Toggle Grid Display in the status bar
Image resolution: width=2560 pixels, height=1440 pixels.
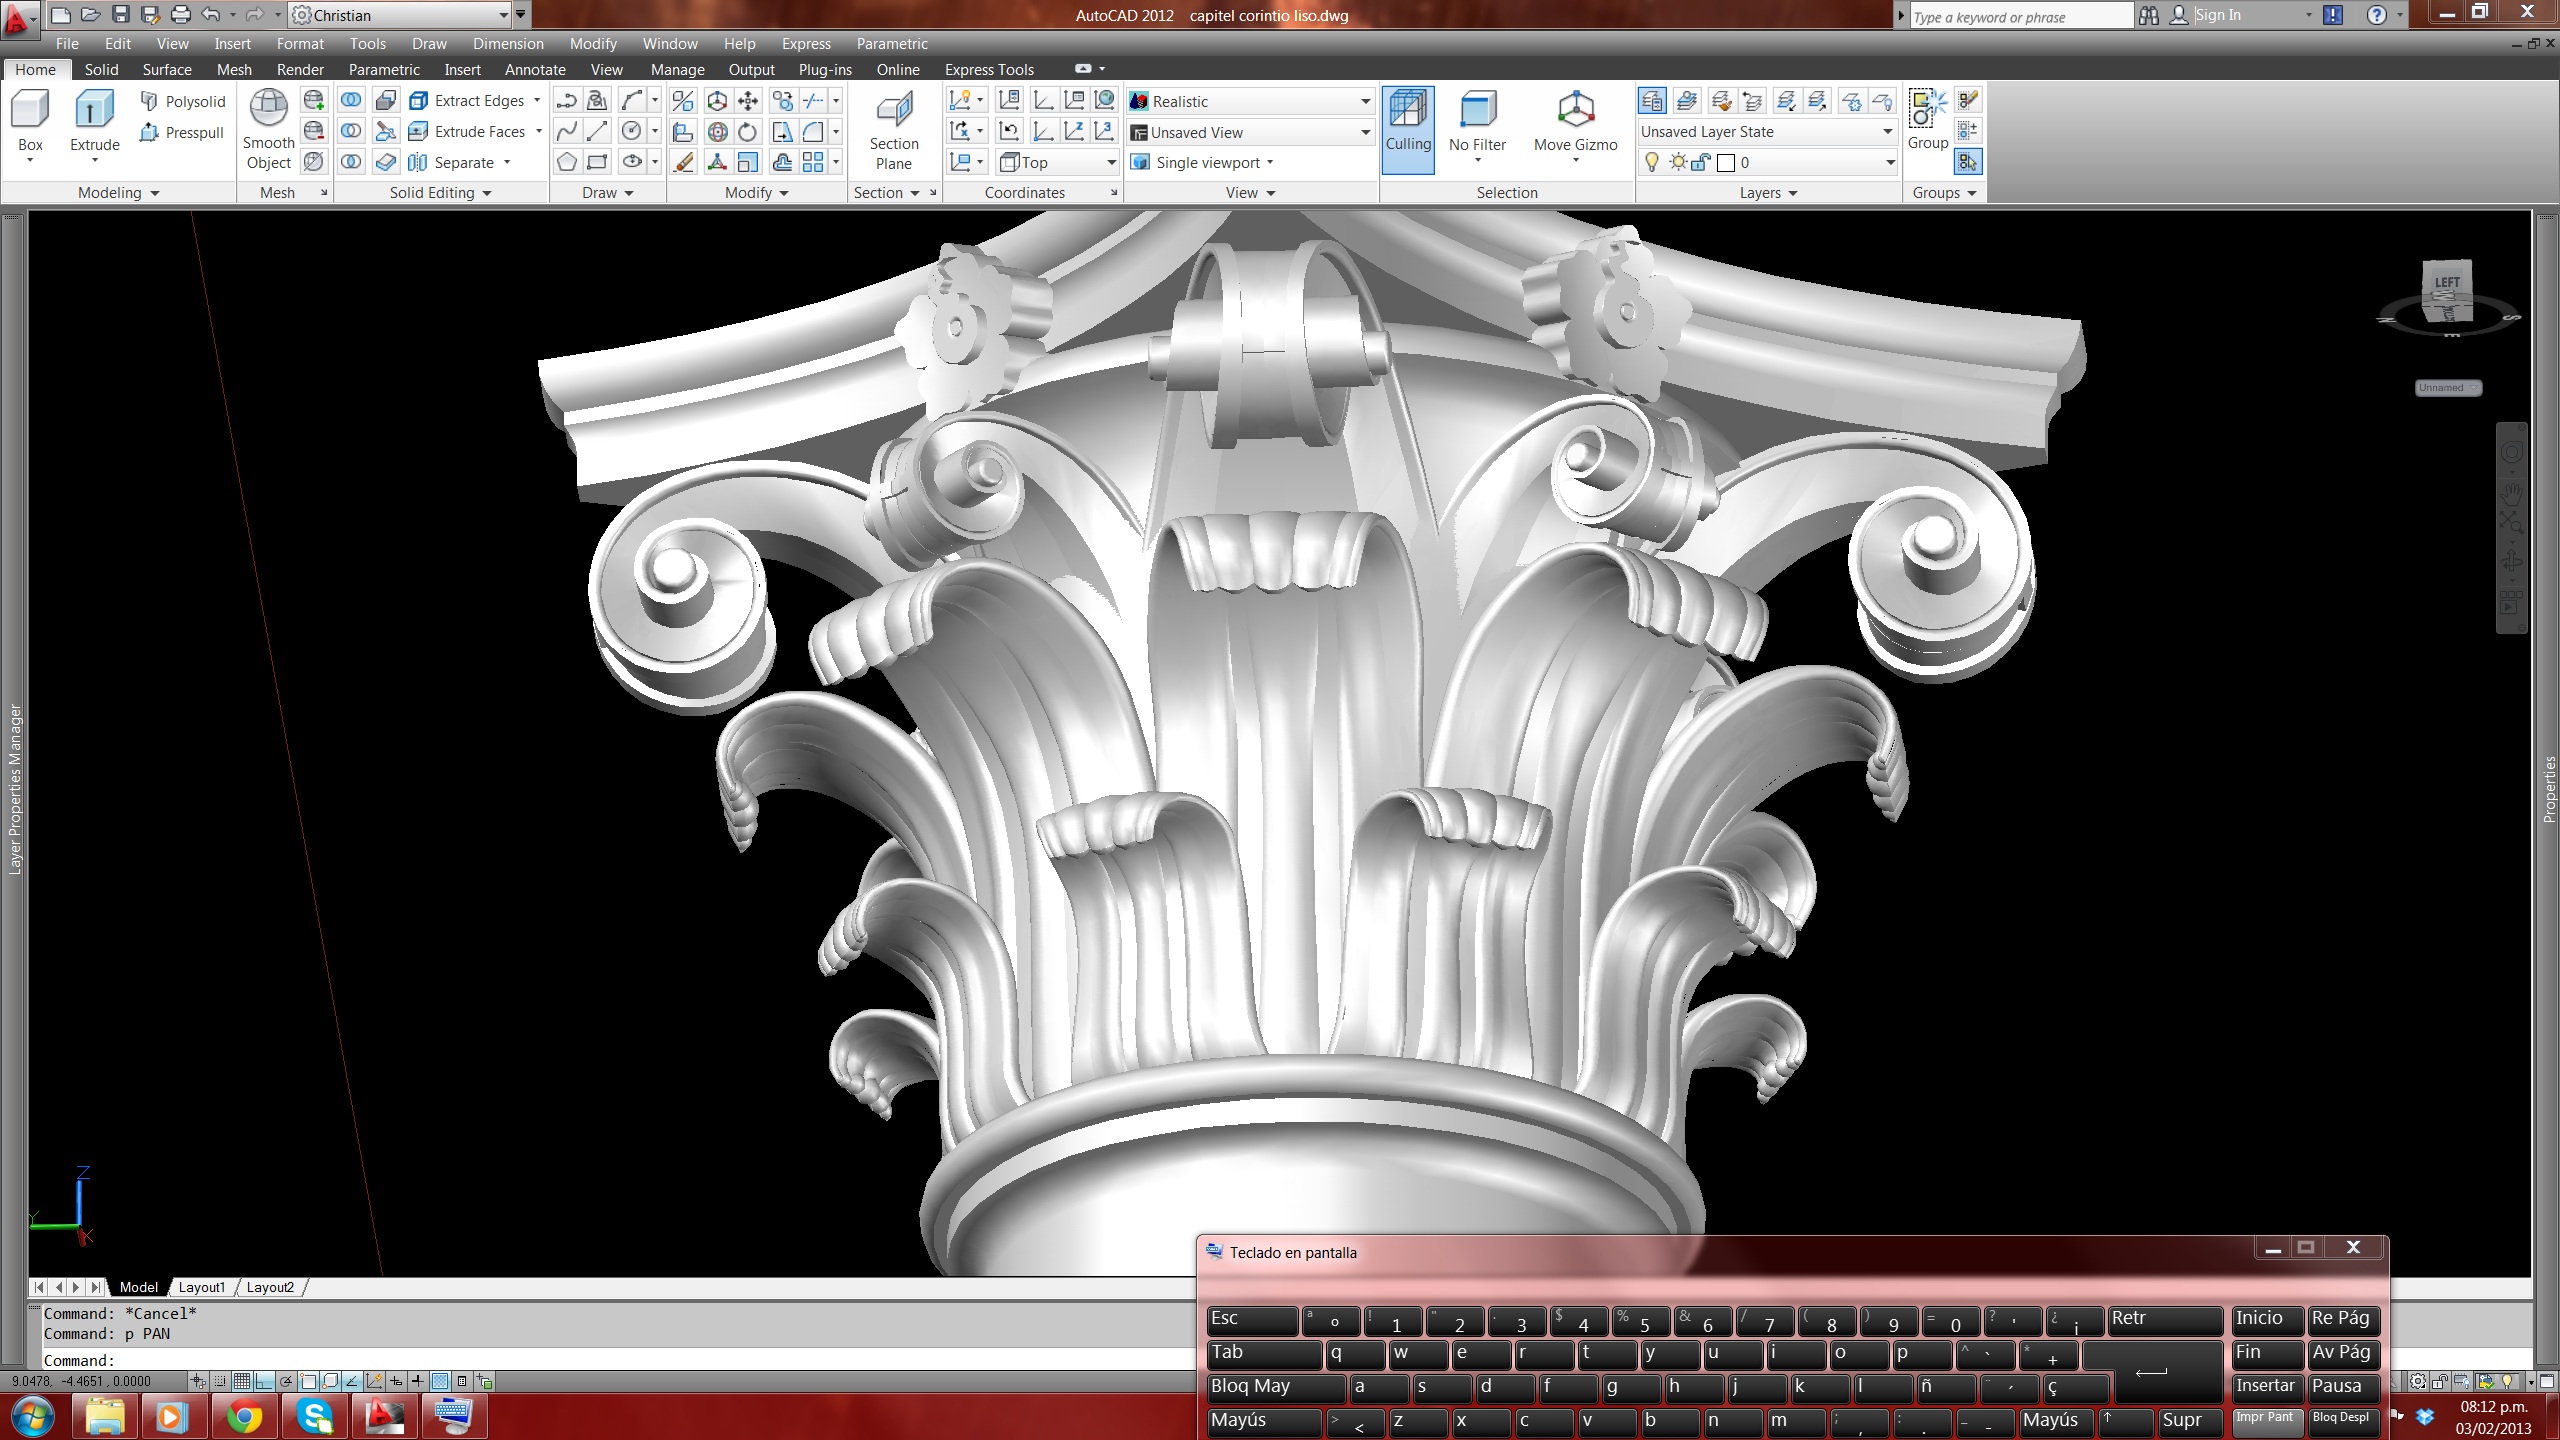tap(242, 1382)
